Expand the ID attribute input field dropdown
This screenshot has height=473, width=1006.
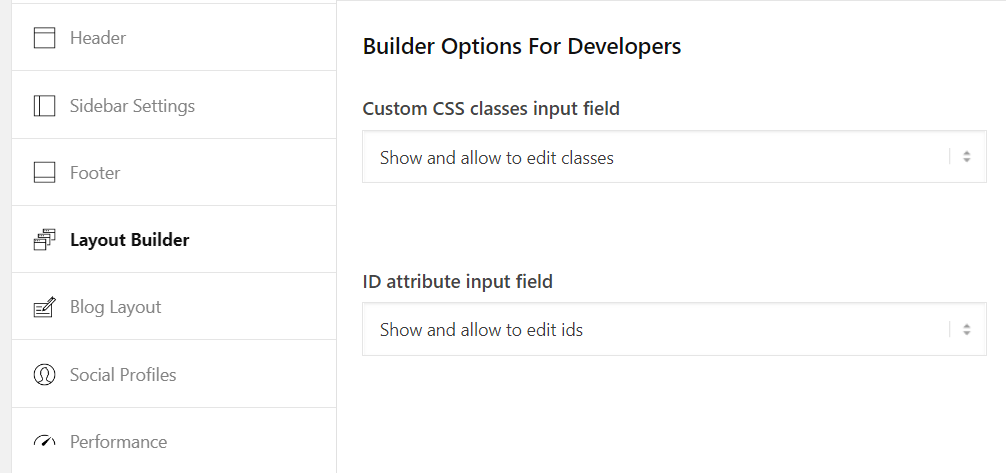[674, 329]
